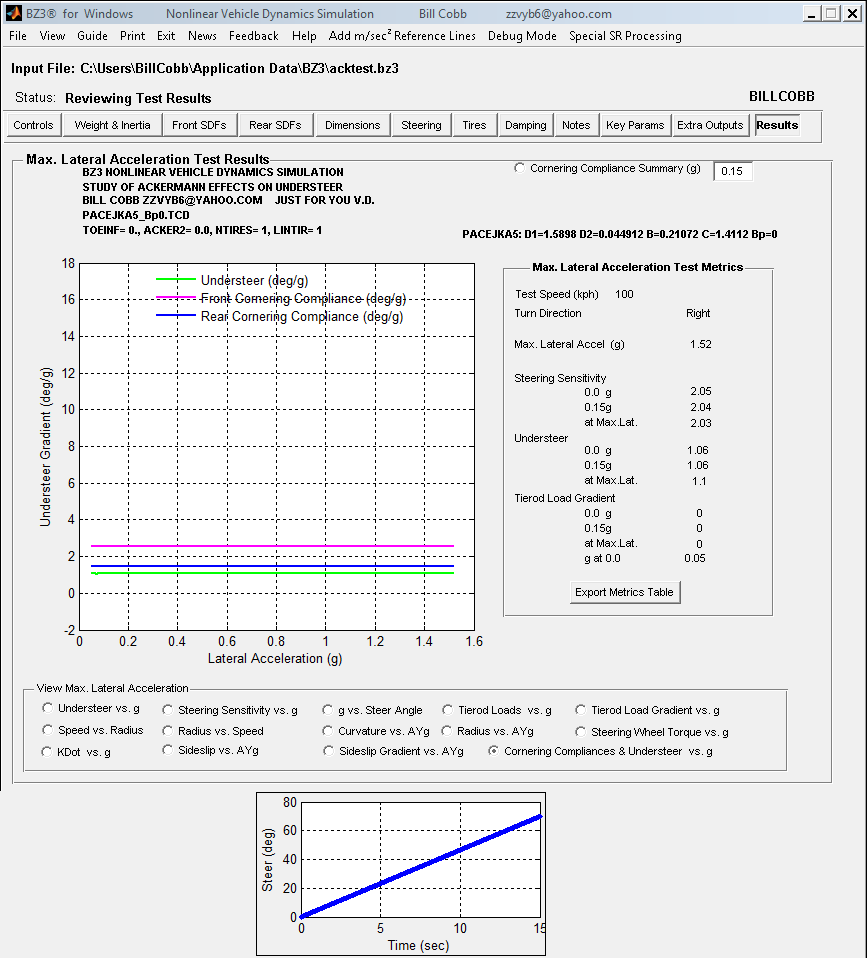
Task: Click the green Understeer legend line
Action: click(176, 280)
